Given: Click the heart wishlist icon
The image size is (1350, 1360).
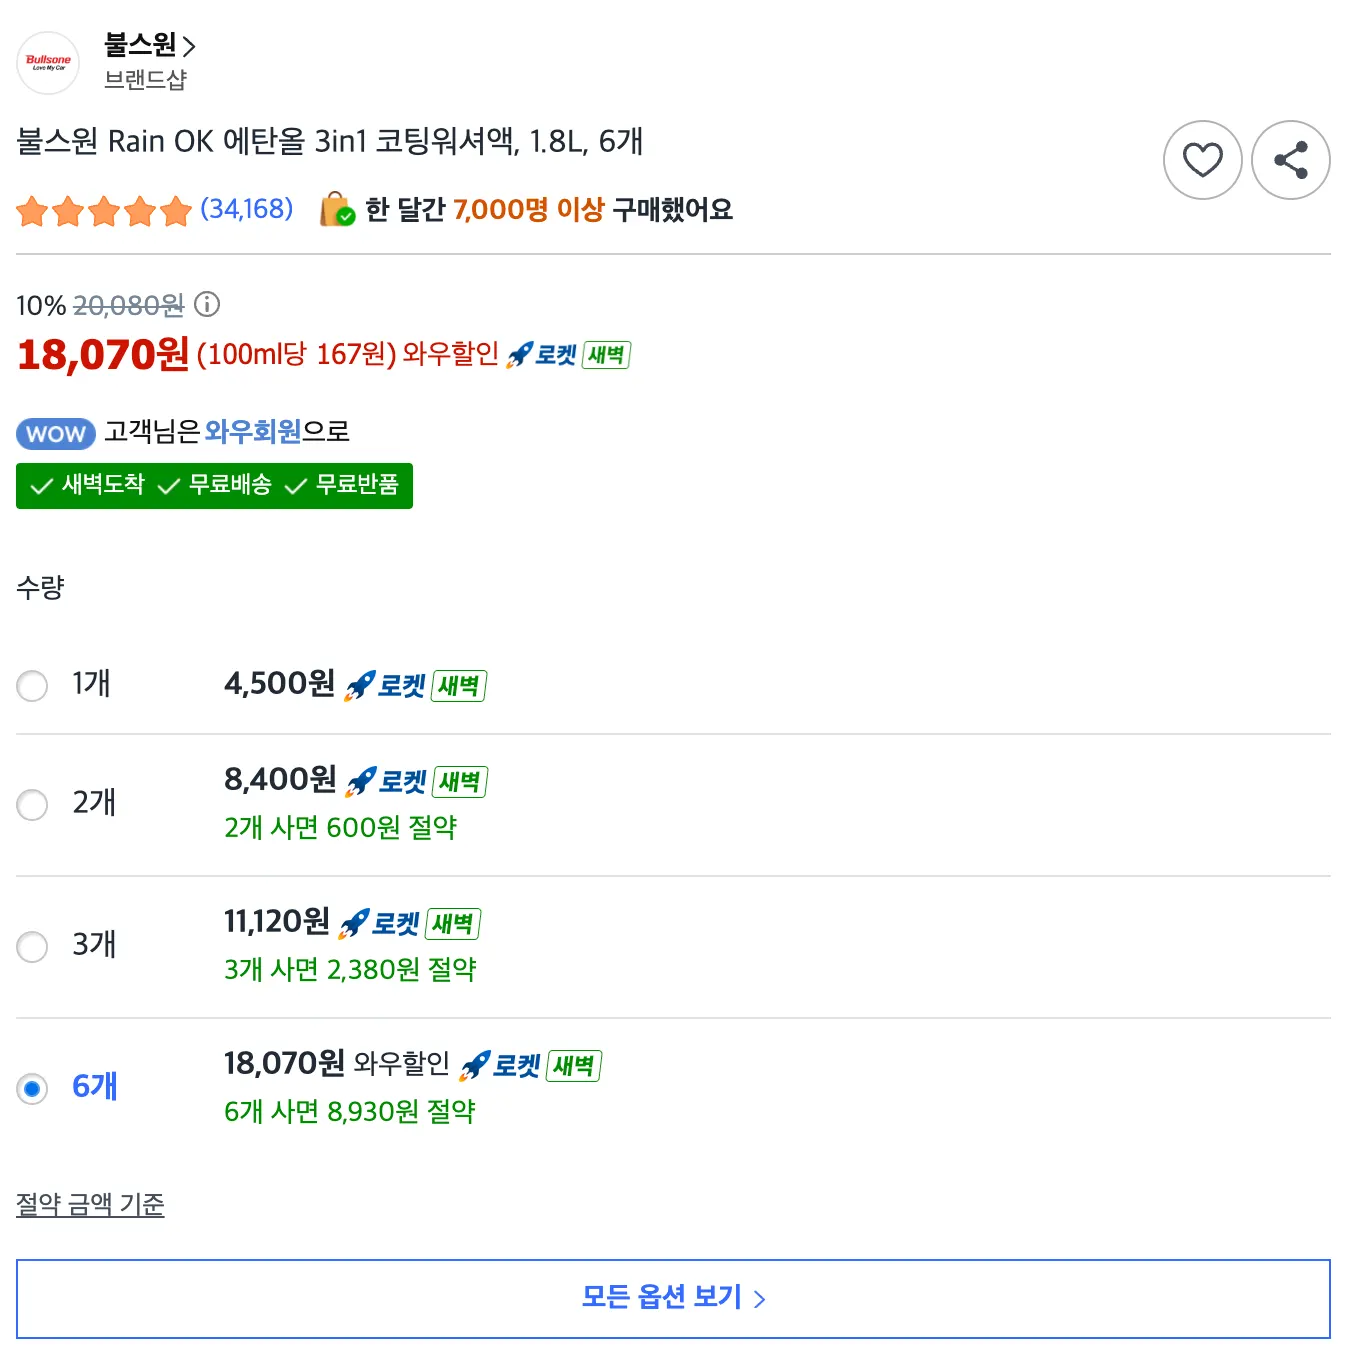Looking at the screenshot, I should (x=1202, y=160).
